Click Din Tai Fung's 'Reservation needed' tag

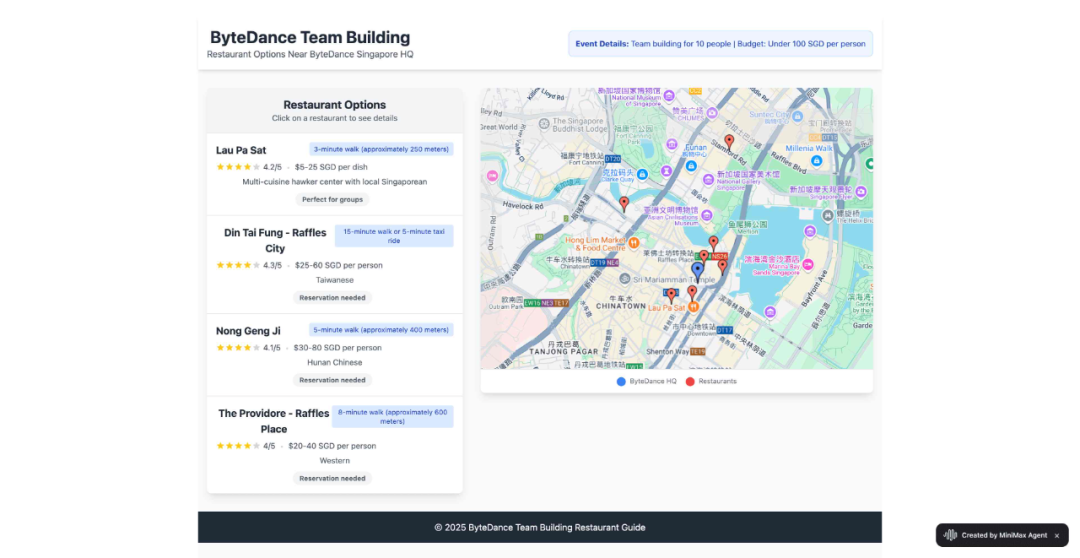(x=333, y=298)
